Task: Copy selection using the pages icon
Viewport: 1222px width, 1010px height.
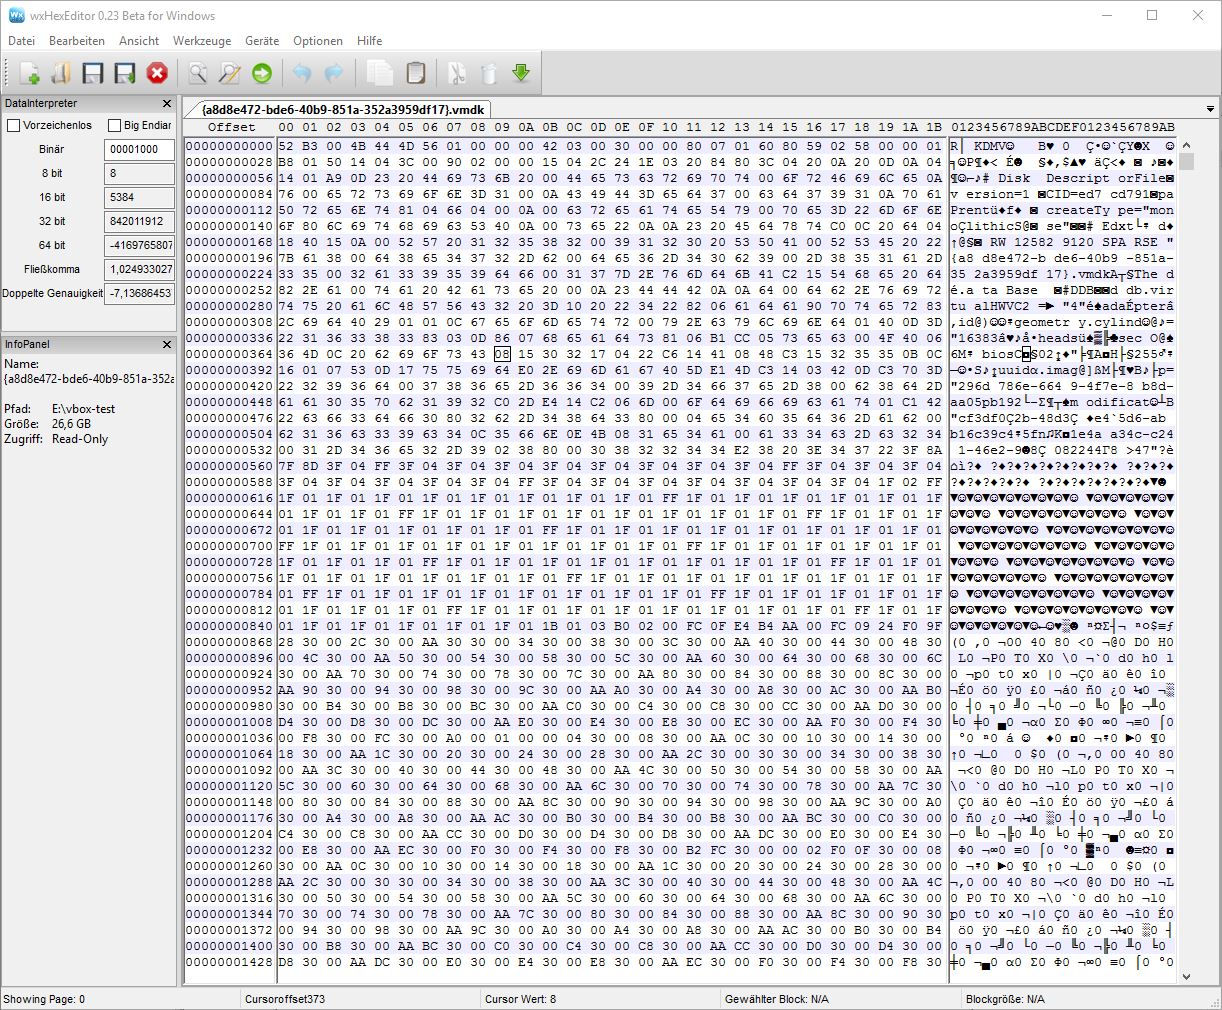Action: click(380, 73)
